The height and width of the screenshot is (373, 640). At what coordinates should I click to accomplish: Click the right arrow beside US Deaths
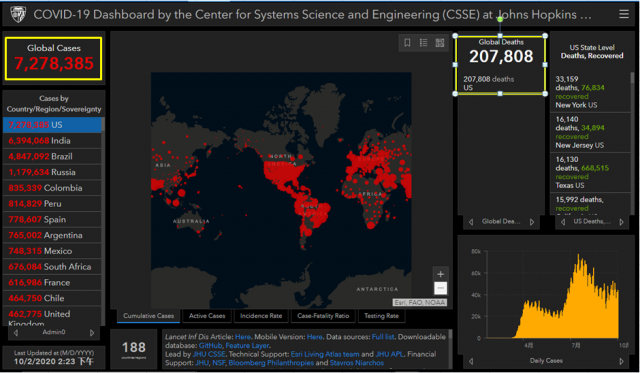point(621,222)
